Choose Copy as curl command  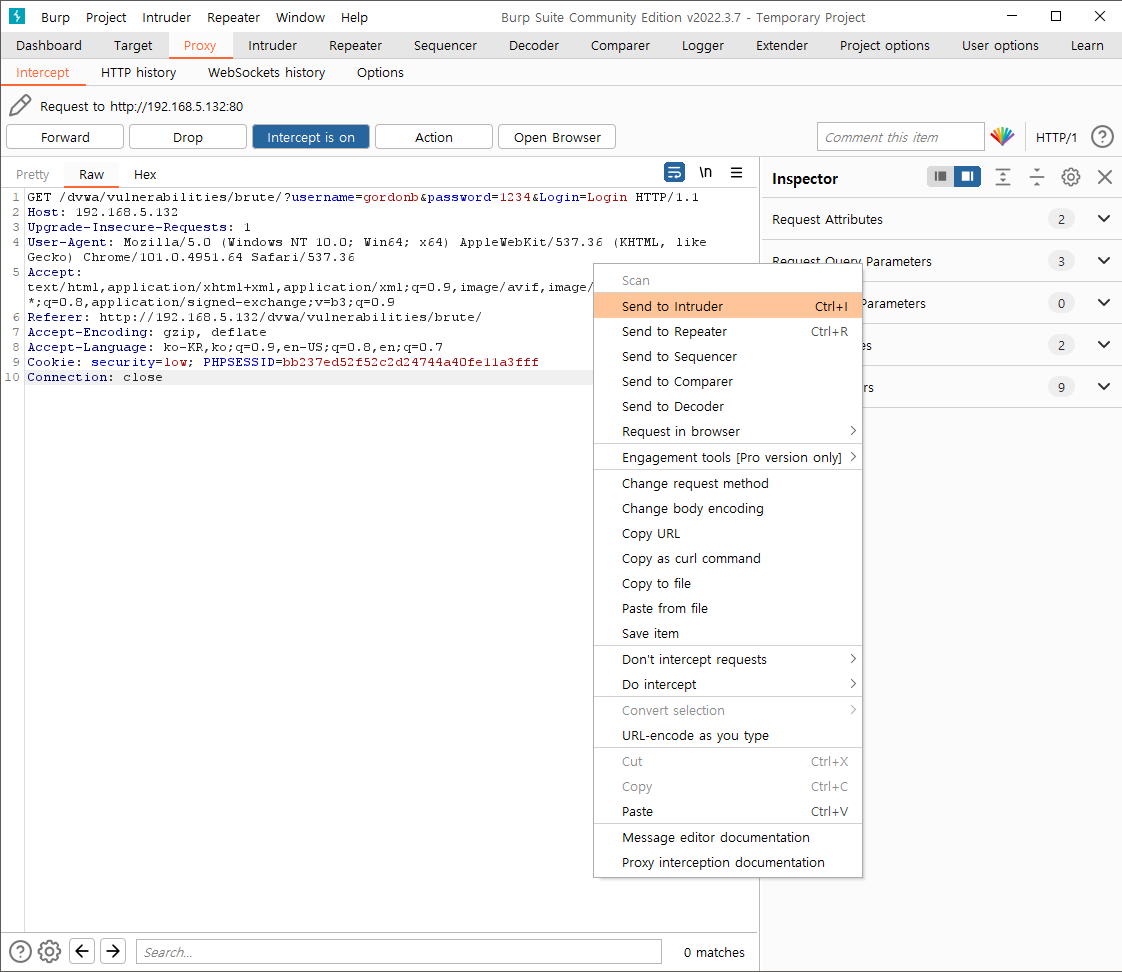click(728, 558)
